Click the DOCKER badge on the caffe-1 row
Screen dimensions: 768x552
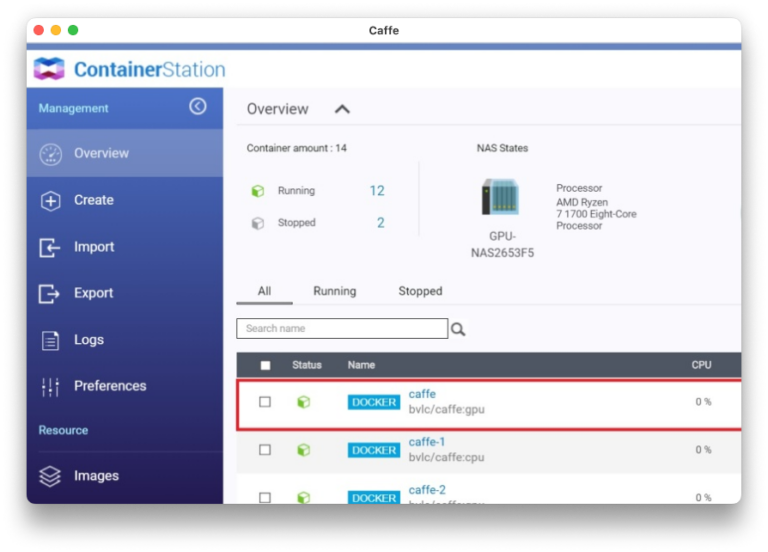click(374, 450)
